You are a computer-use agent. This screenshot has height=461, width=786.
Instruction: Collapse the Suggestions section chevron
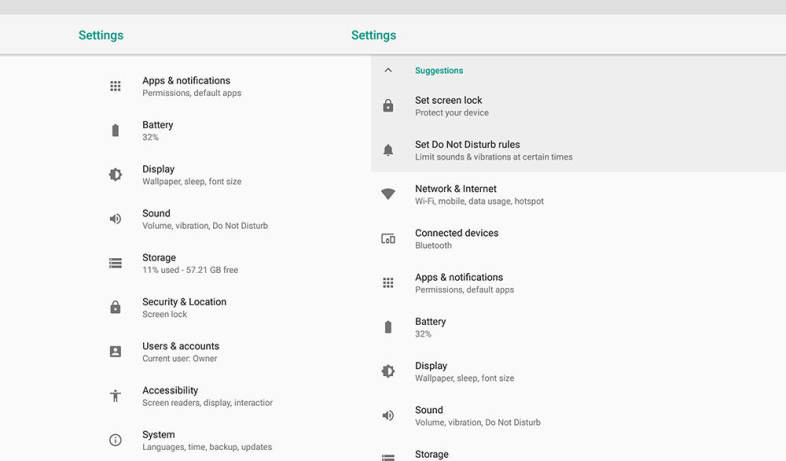pos(388,71)
